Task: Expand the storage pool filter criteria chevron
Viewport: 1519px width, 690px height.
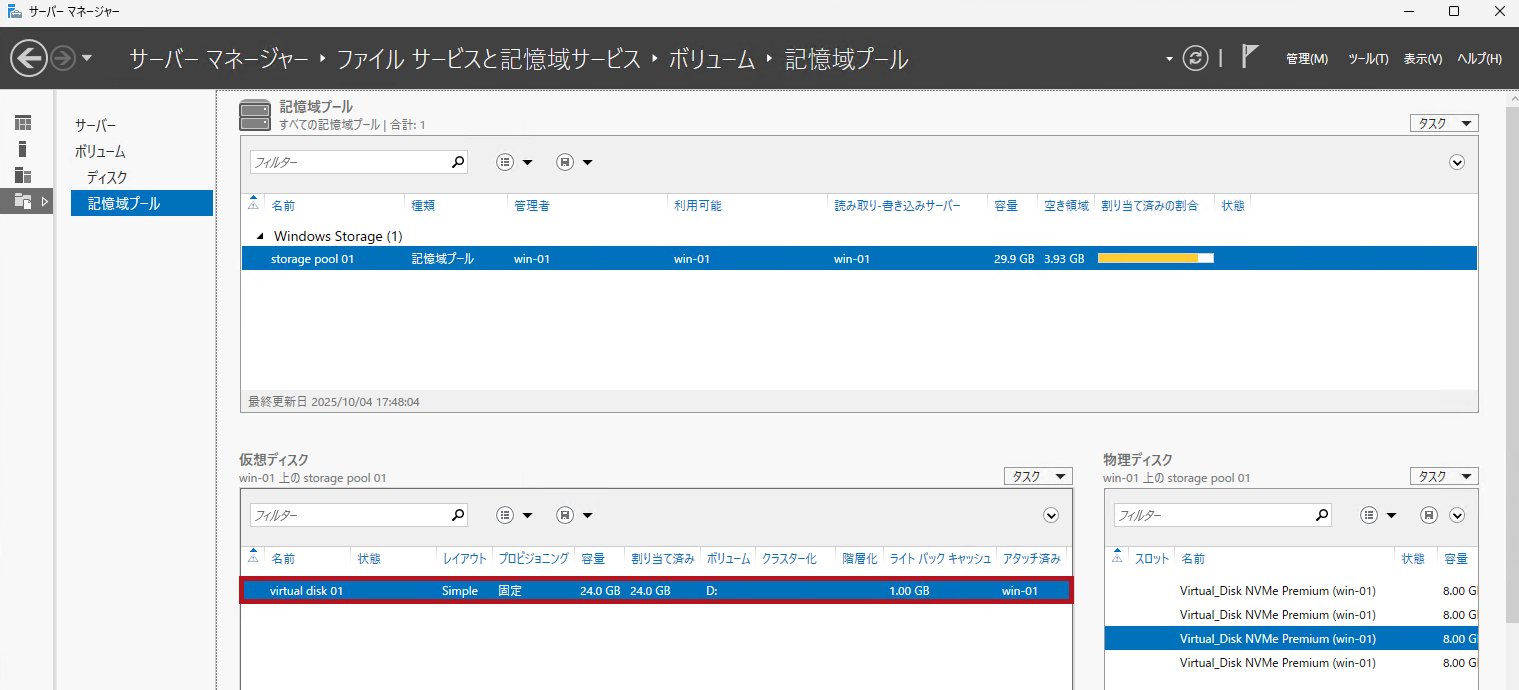Action: pyautogui.click(x=1457, y=162)
